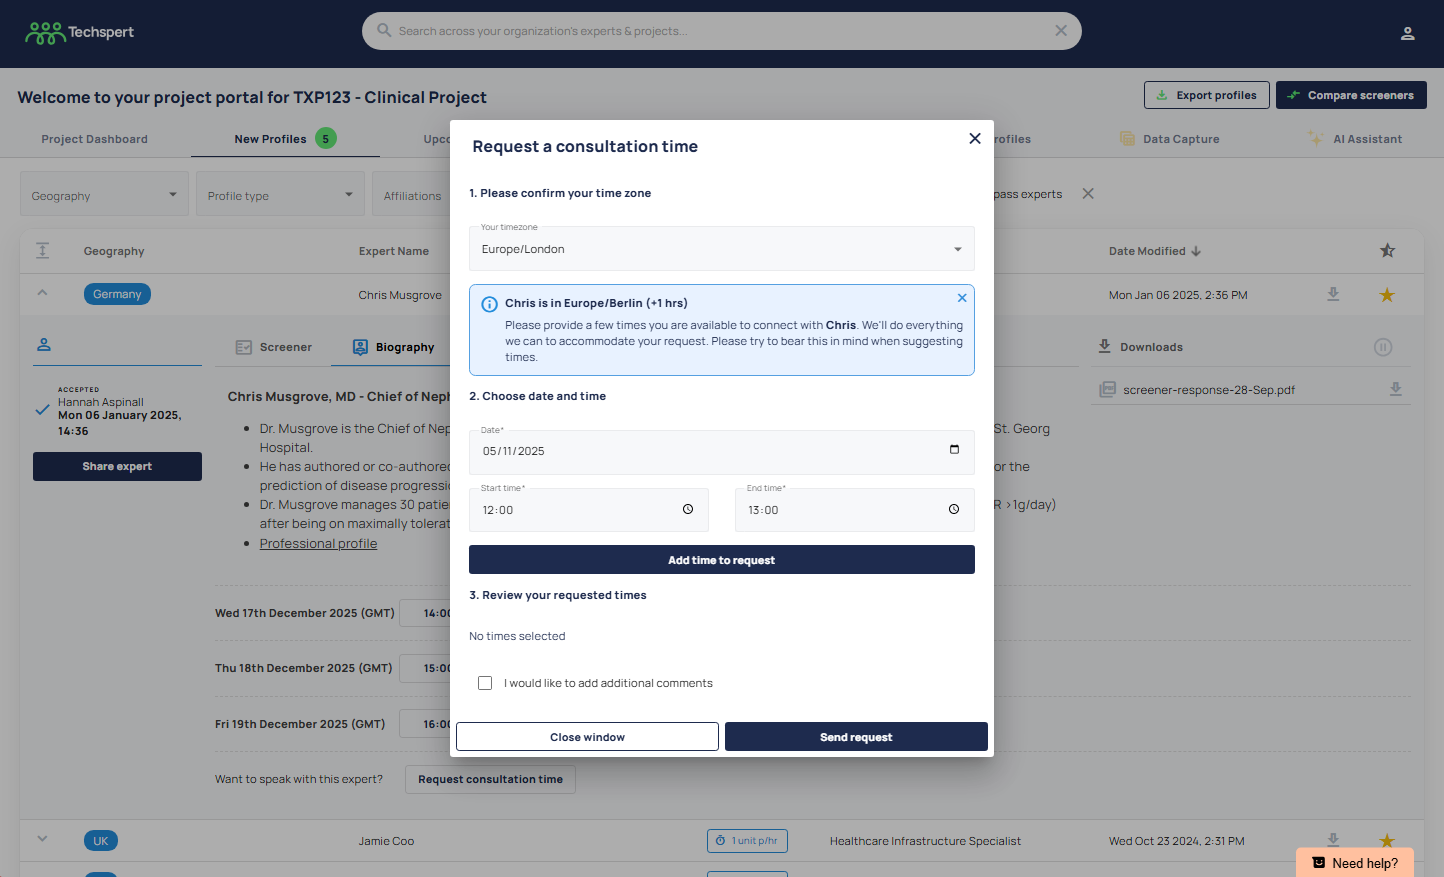Click the Jamie Coo expert name
The height and width of the screenshot is (877, 1444).
click(x=386, y=841)
